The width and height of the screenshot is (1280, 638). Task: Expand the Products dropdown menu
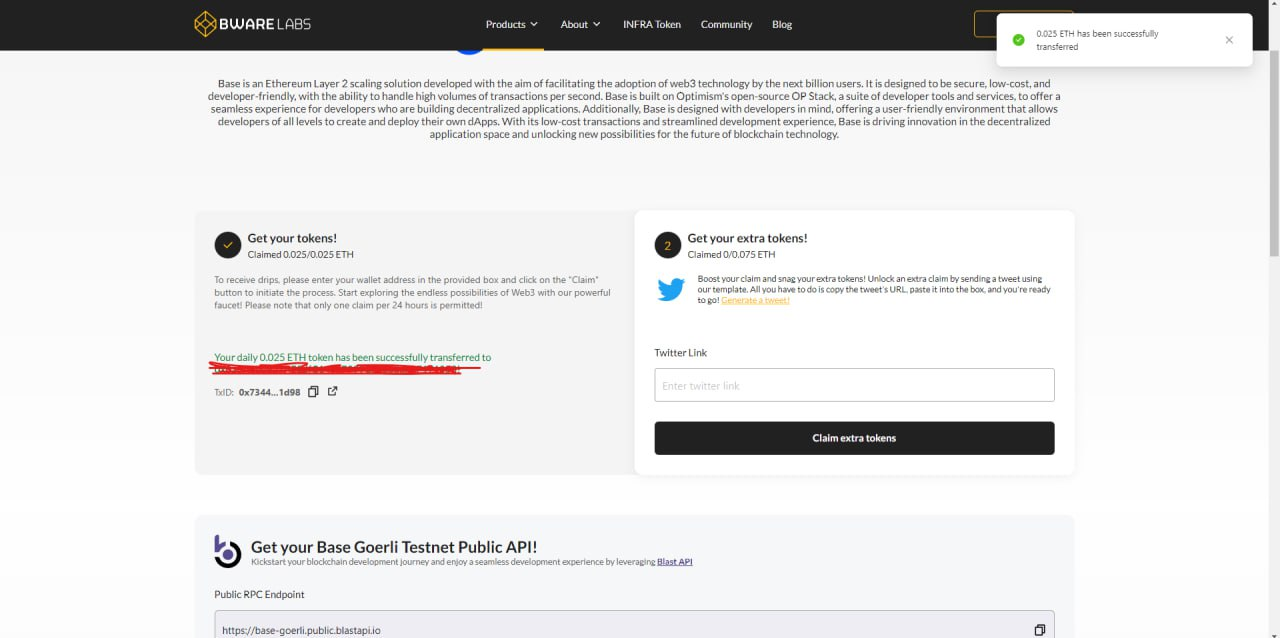(511, 24)
